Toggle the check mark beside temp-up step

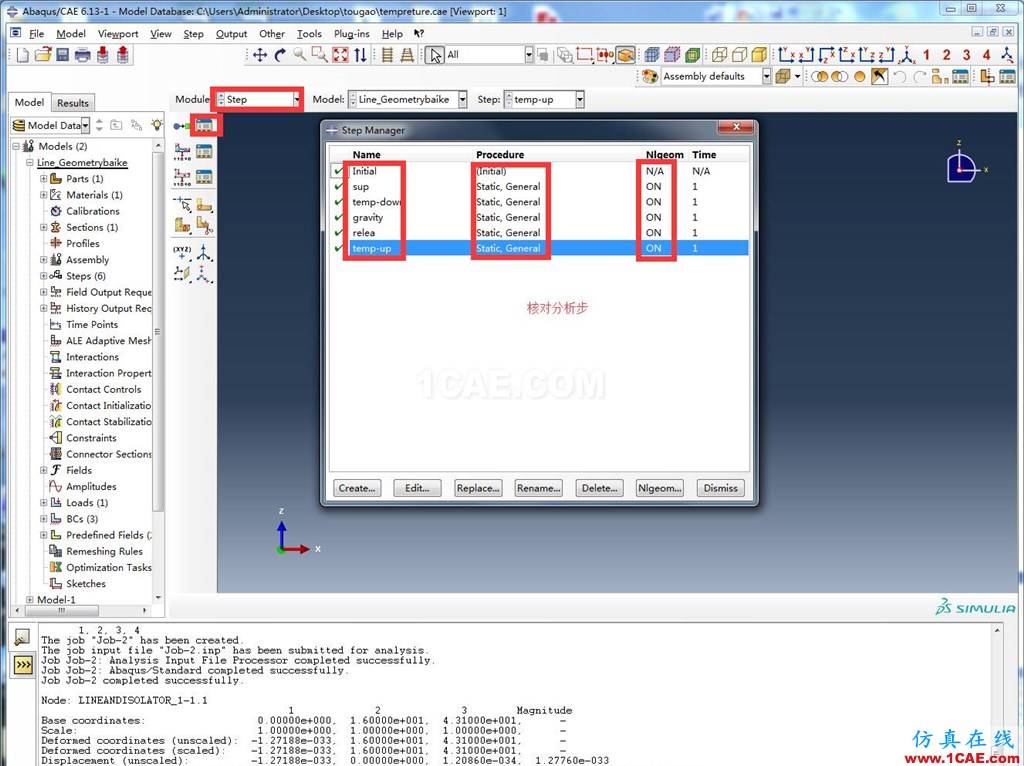(x=338, y=248)
